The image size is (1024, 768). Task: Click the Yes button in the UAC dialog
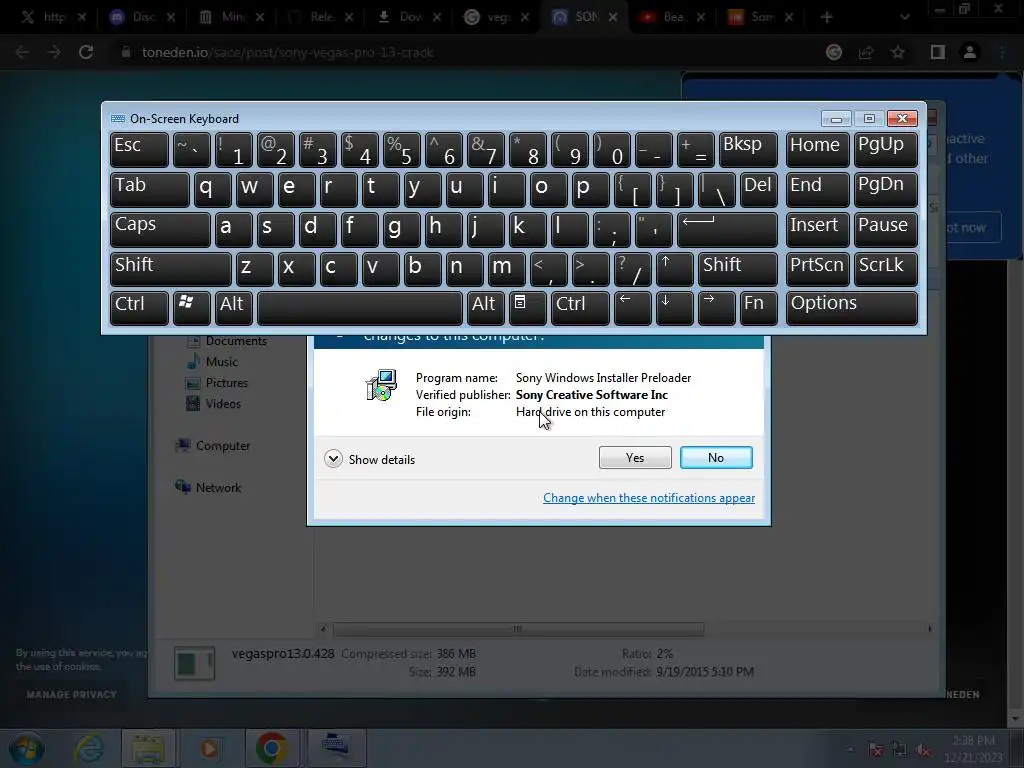(635, 458)
